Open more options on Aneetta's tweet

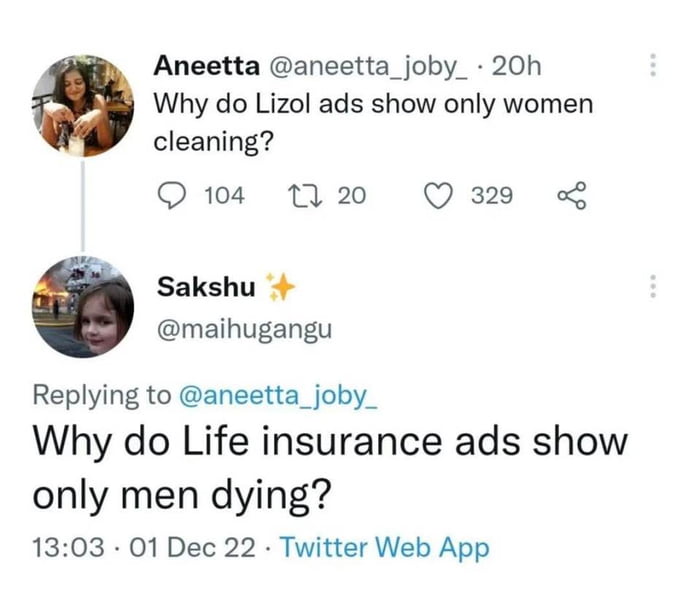(652, 66)
